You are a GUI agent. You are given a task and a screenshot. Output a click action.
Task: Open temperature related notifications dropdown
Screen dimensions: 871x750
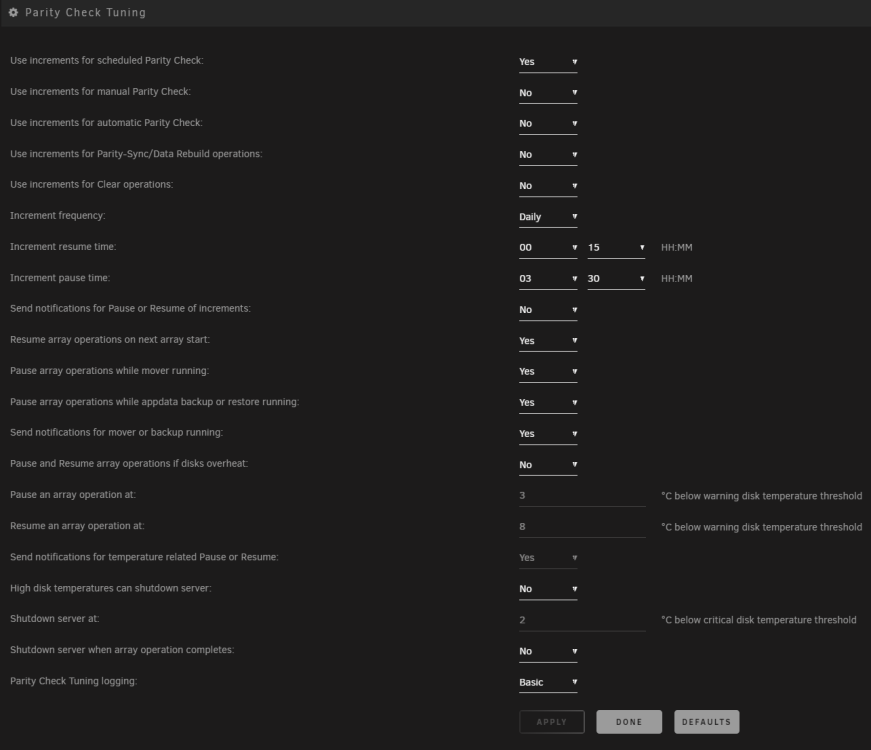548,558
